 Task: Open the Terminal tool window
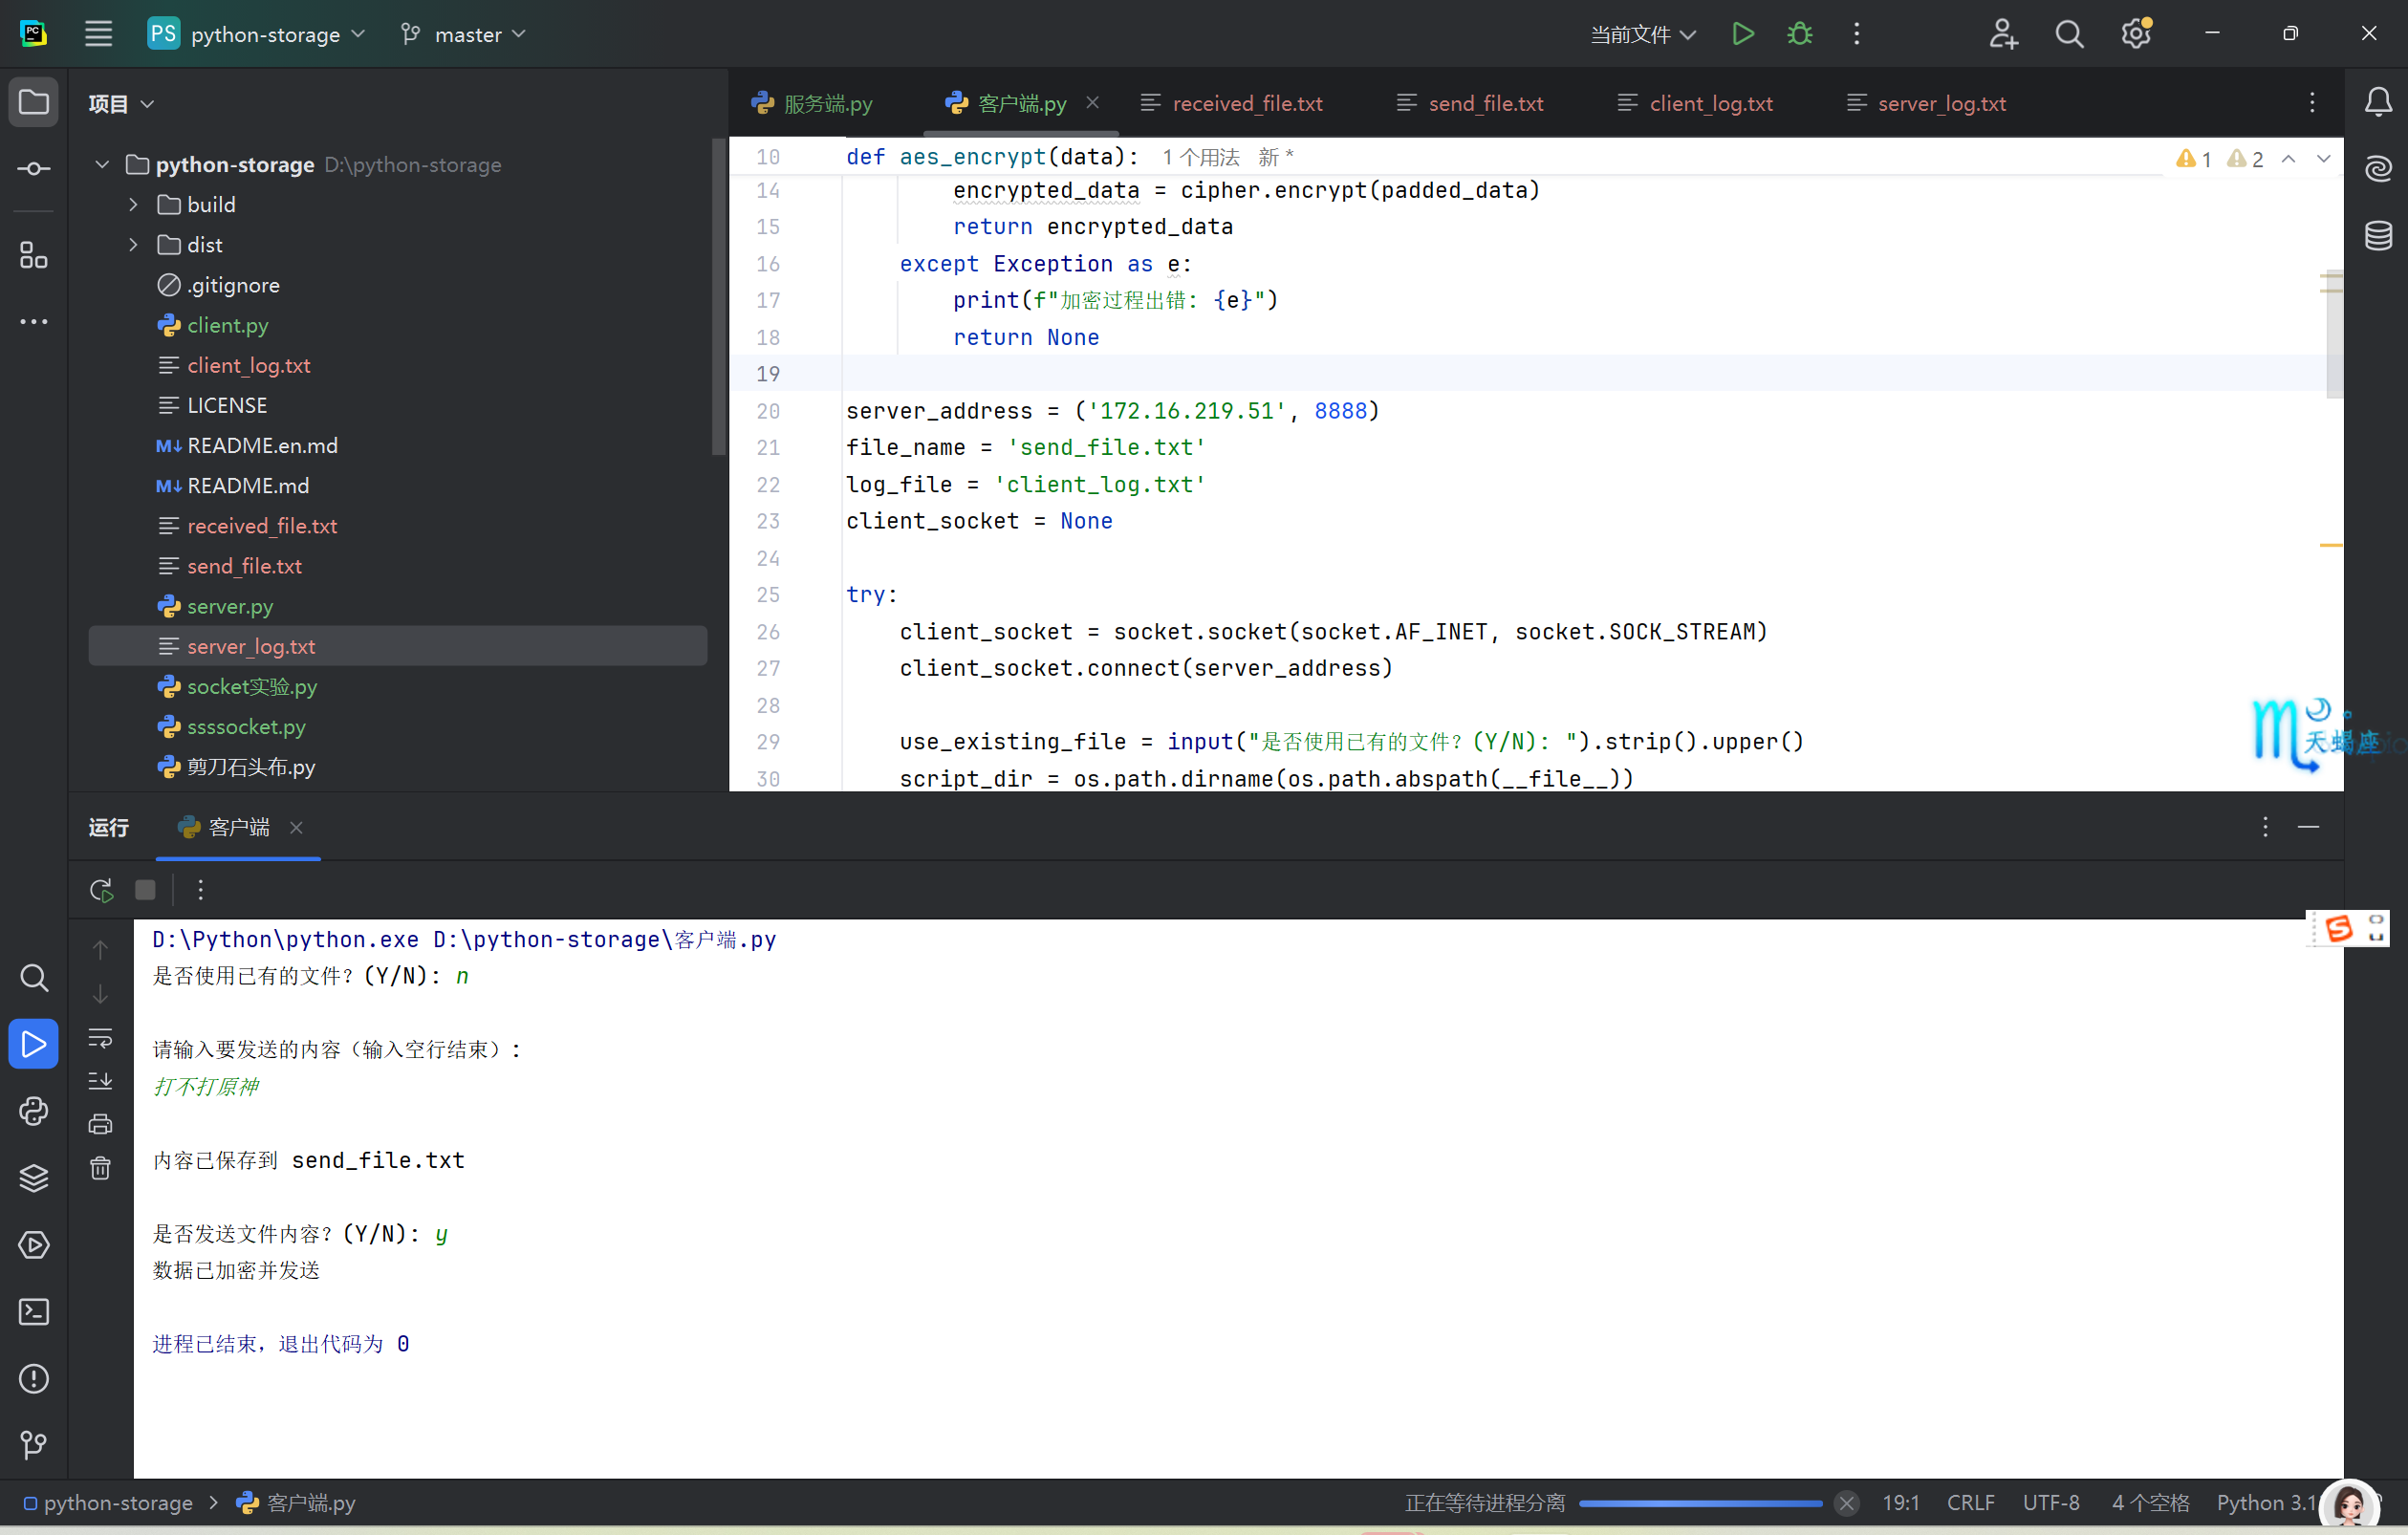coord(34,1311)
